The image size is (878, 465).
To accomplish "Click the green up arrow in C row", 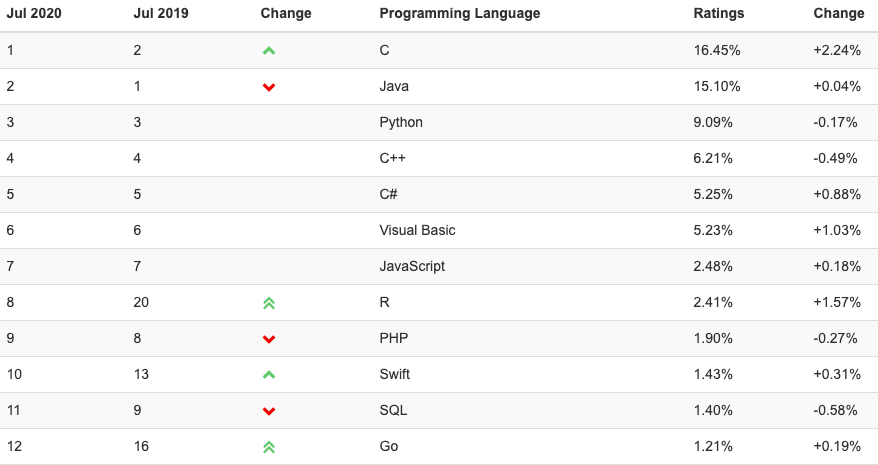I will coord(269,51).
